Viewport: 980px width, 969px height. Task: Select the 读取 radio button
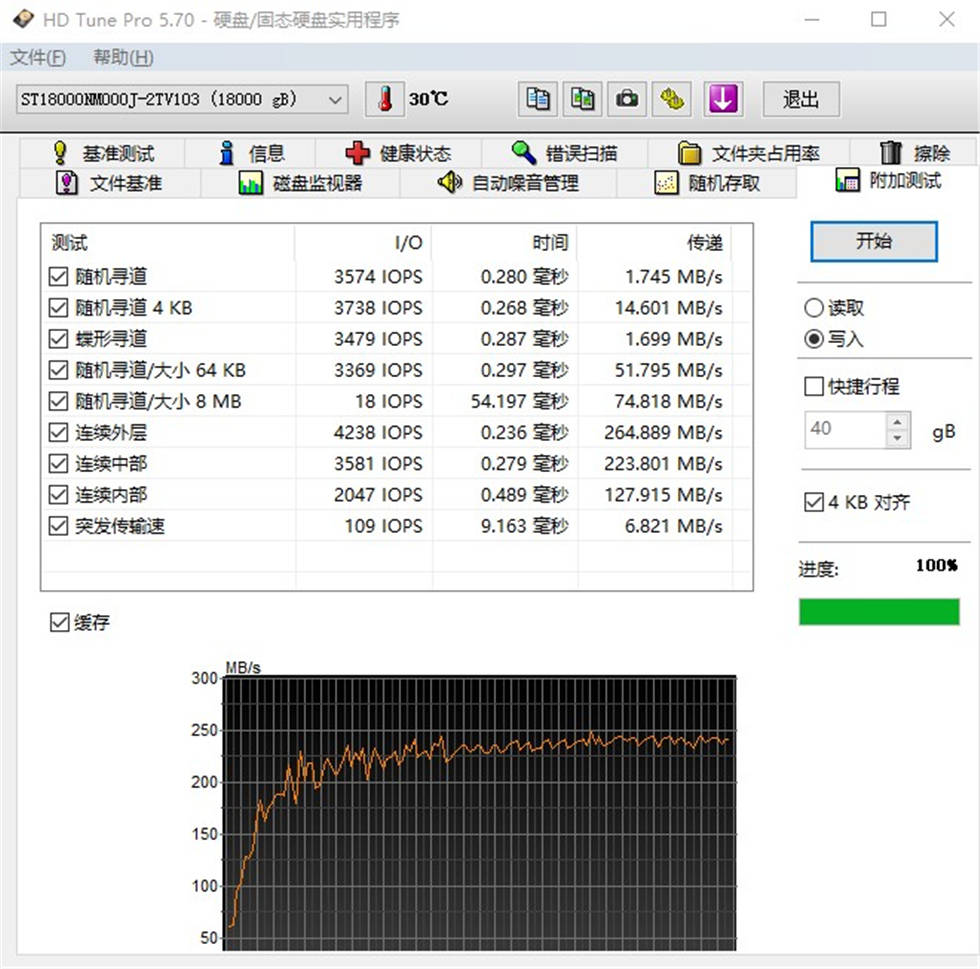pyautogui.click(x=814, y=308)
